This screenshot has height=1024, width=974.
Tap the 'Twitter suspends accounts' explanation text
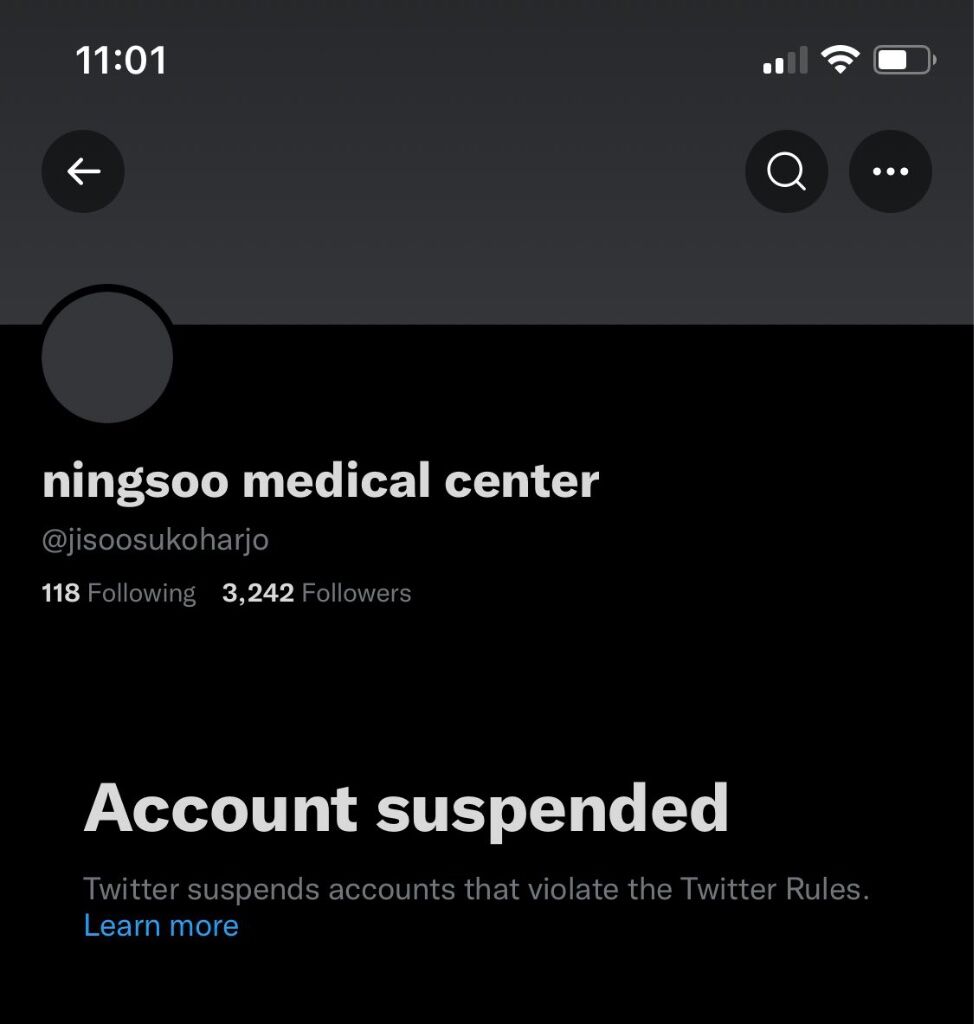point(476,889)
